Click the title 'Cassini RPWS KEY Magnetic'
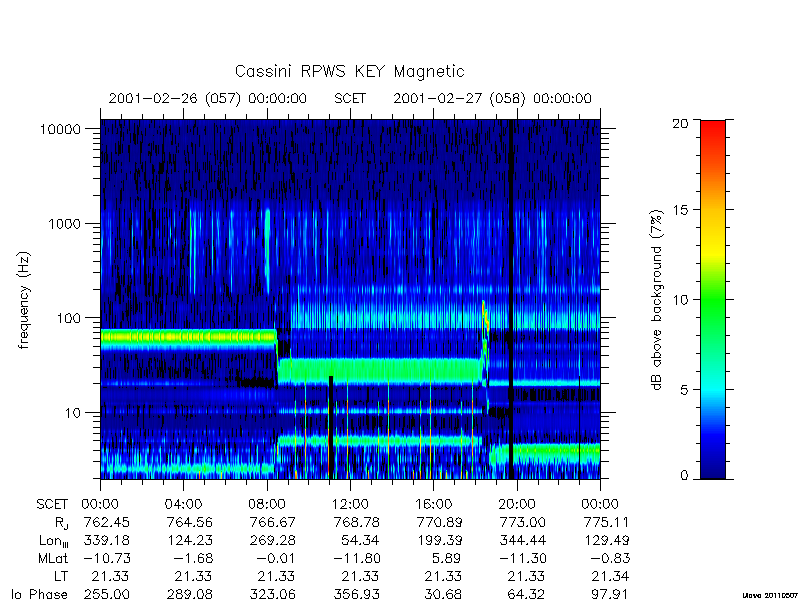This screenshot has height=600, width=800. pyautogui.click(x=349, y=71)
